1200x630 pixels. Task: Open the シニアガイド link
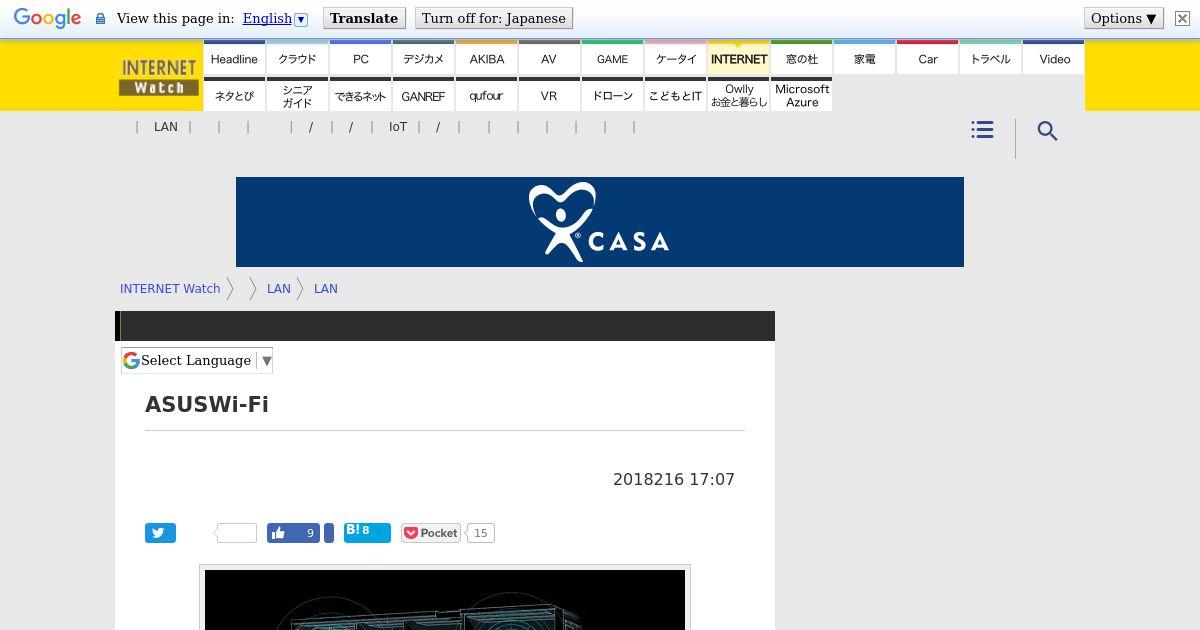tap(297, 96)
